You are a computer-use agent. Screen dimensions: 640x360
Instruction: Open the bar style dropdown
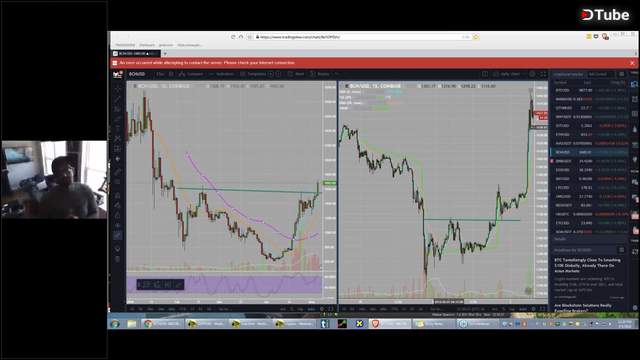(171, 74)
